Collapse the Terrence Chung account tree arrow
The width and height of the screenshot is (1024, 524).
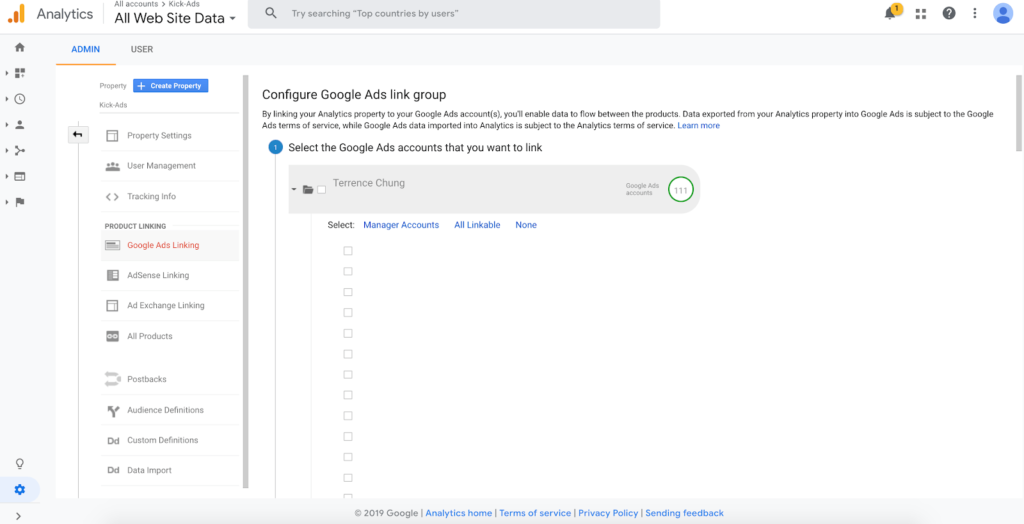pos(295,189)
